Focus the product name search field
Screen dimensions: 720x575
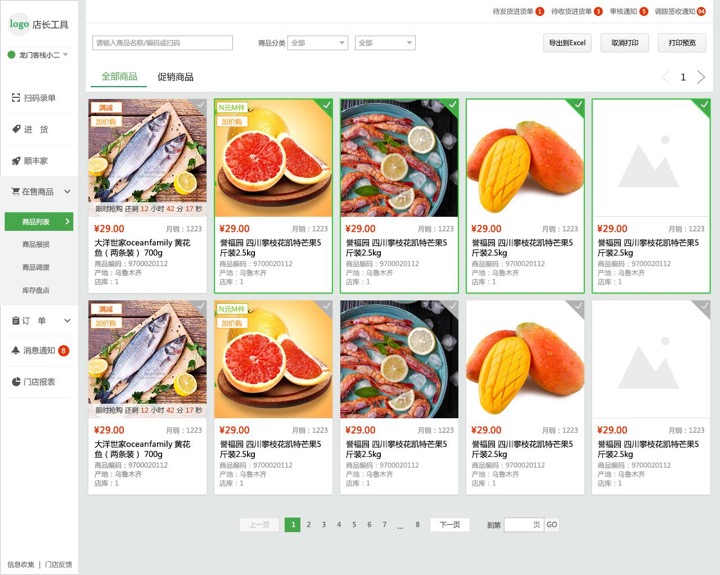coord(163,43)
